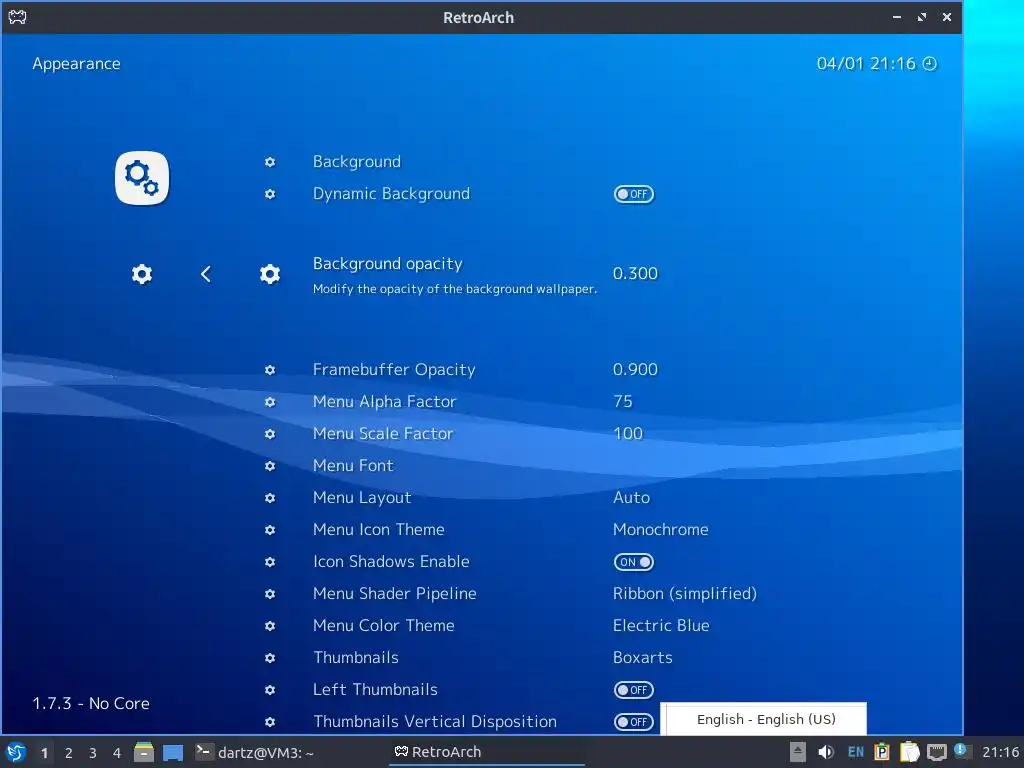Select the Background opacity entry
This screenshot has height=768, width=1024.
tap(387, 264)
